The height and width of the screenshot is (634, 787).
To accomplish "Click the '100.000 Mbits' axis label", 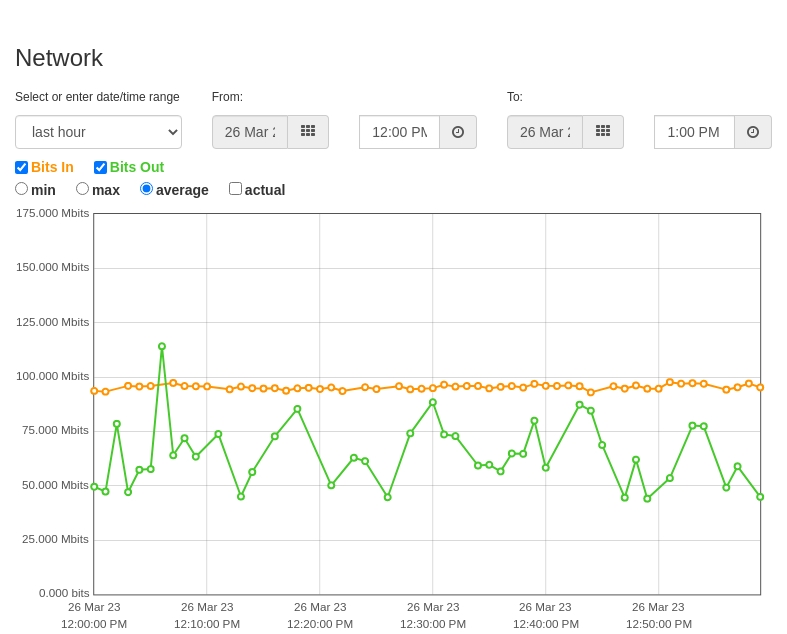I will pos(52,376).
